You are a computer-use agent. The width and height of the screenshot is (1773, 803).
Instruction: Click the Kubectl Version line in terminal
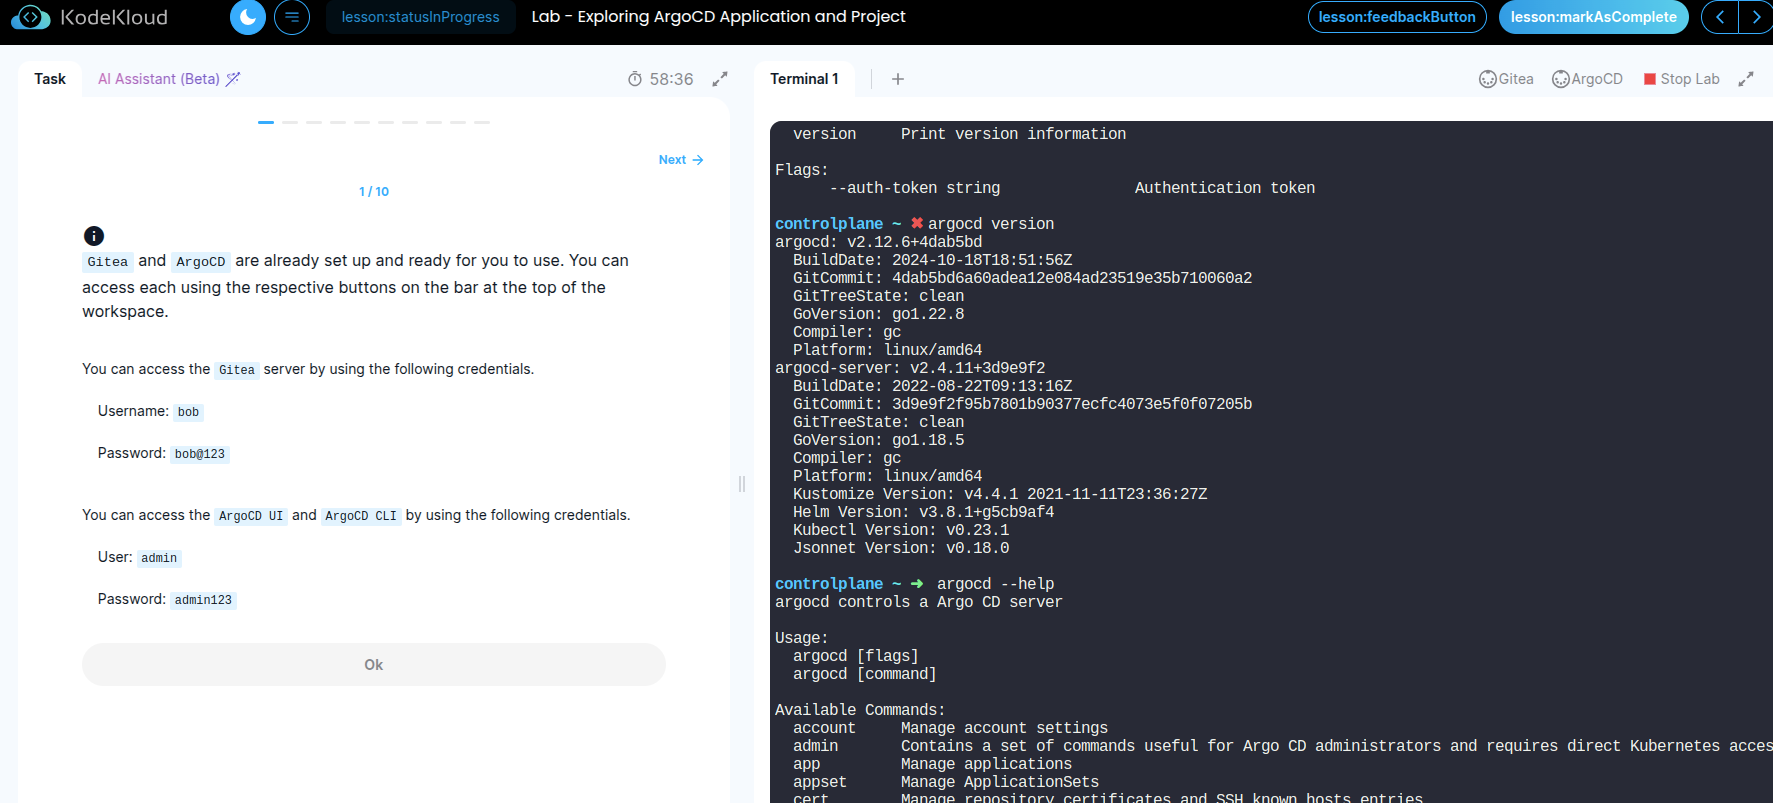[x=901, y=530]
